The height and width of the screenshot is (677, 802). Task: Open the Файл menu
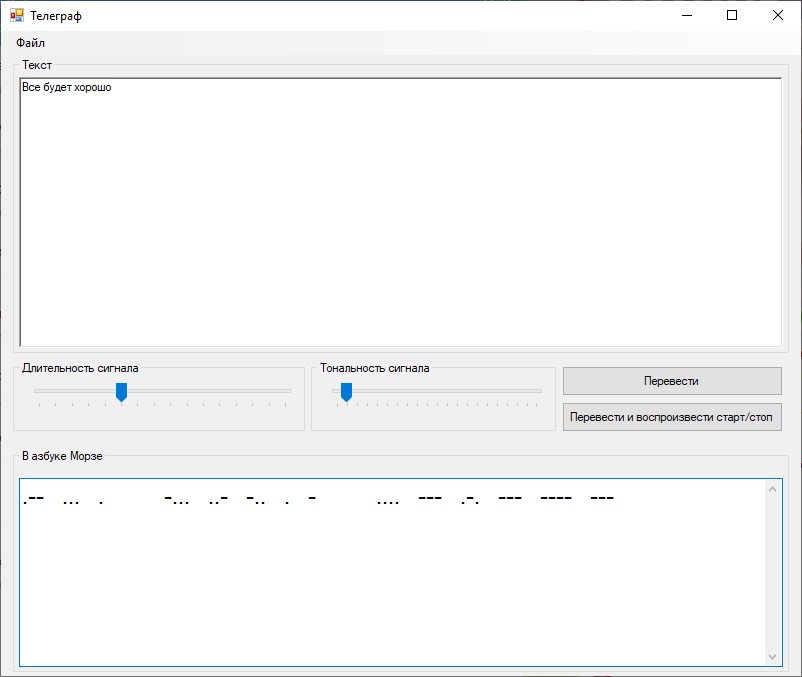30,43
